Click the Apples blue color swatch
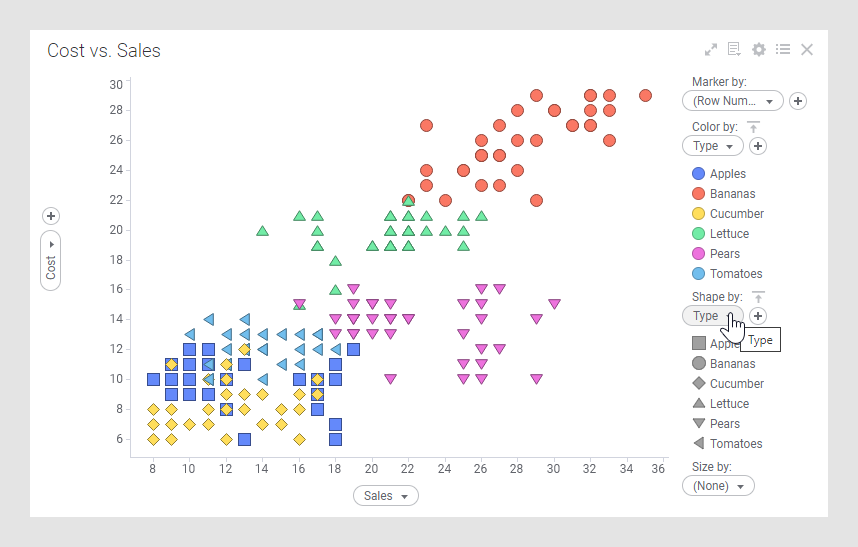The image size is (858, 547). pos(698,174)
